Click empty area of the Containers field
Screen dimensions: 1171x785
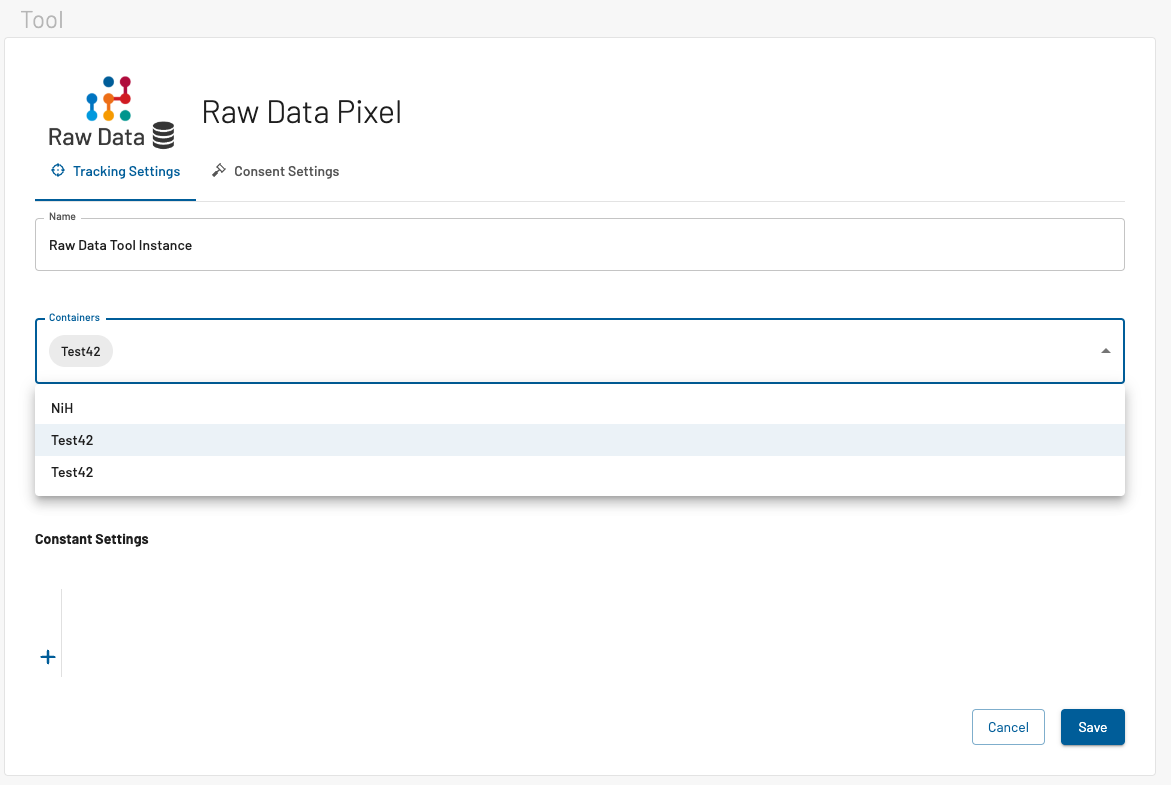[600, 351]
